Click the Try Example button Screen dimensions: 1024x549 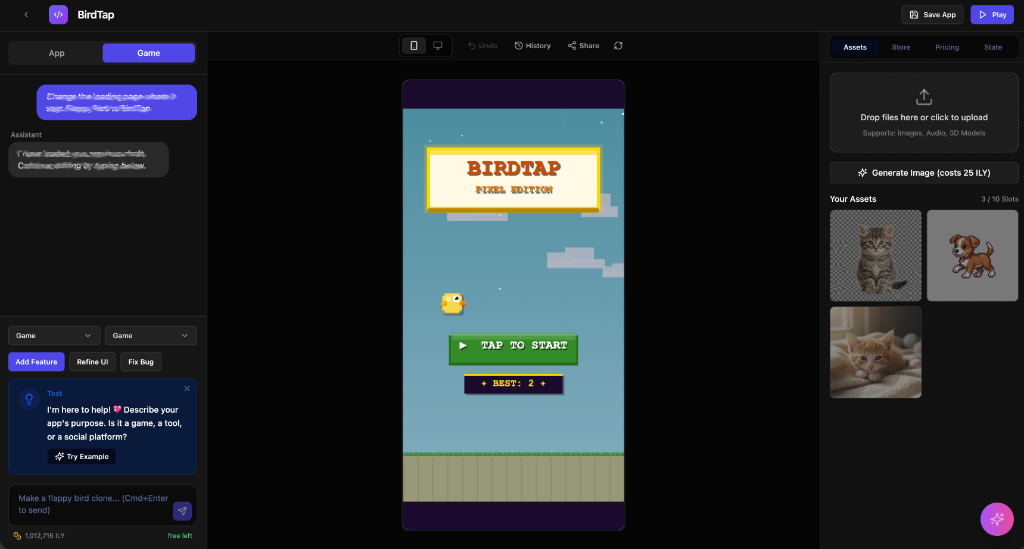(82, 456)
